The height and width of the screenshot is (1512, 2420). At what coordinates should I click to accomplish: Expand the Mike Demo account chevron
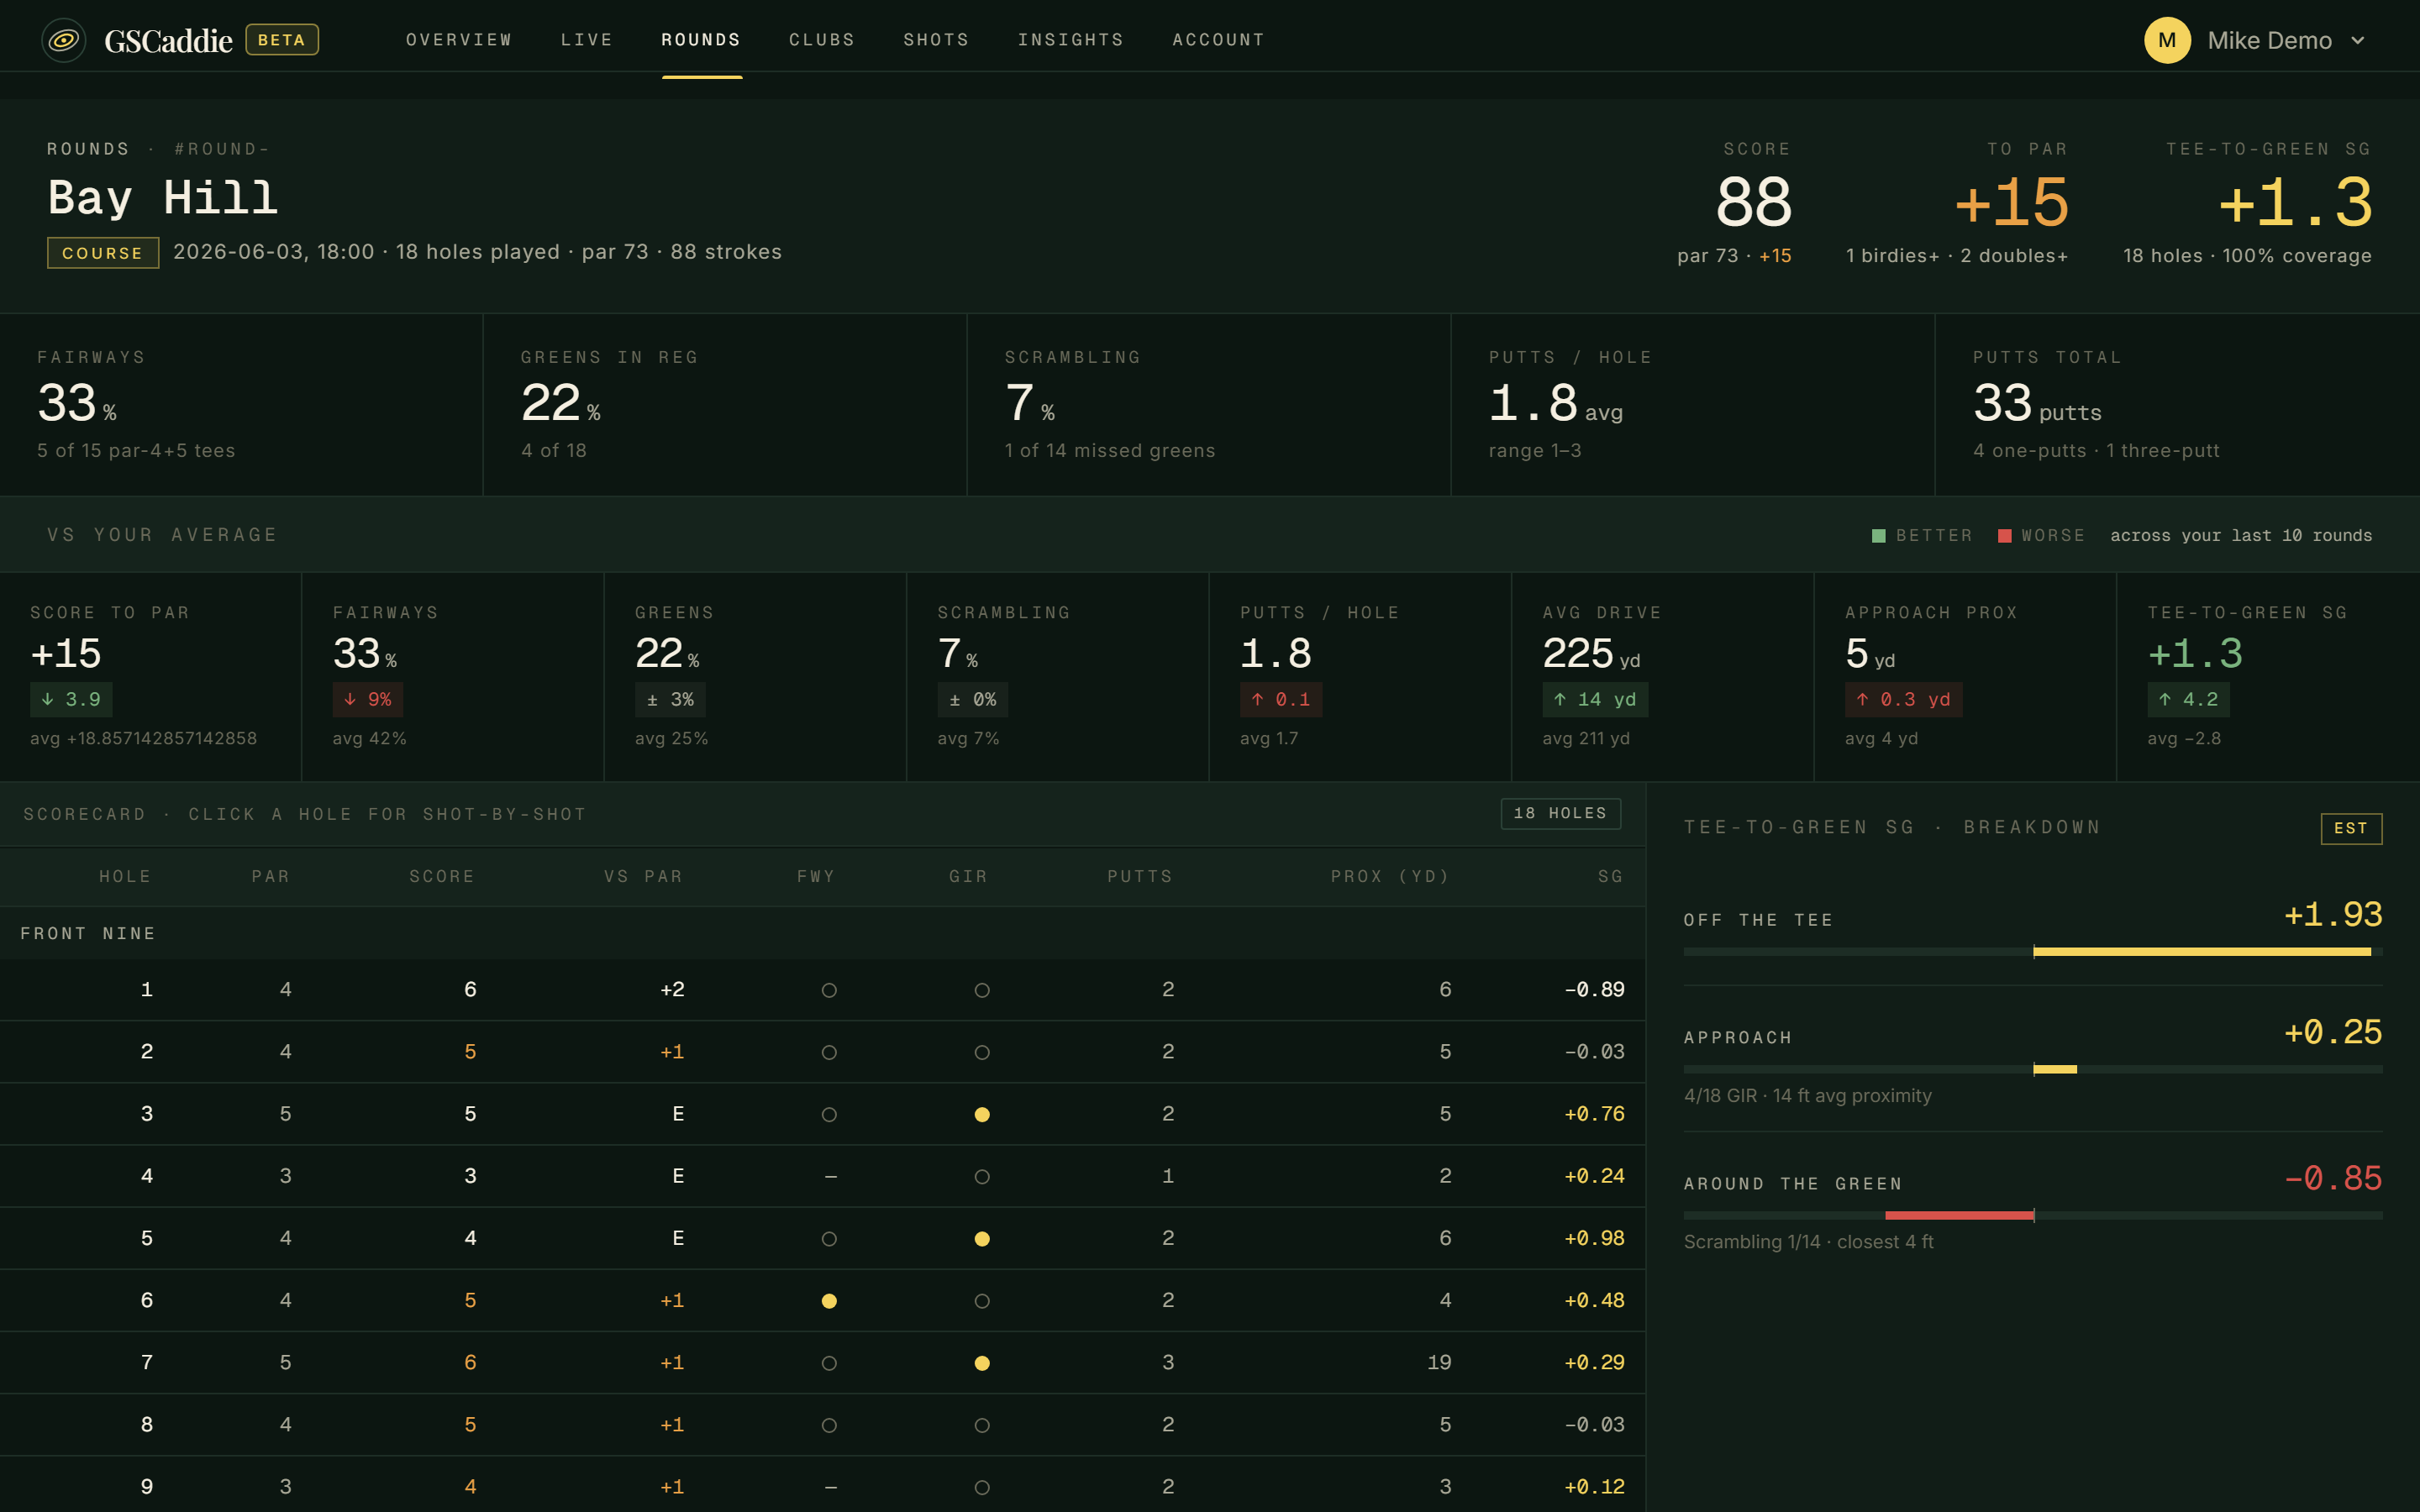point(2357,41)
